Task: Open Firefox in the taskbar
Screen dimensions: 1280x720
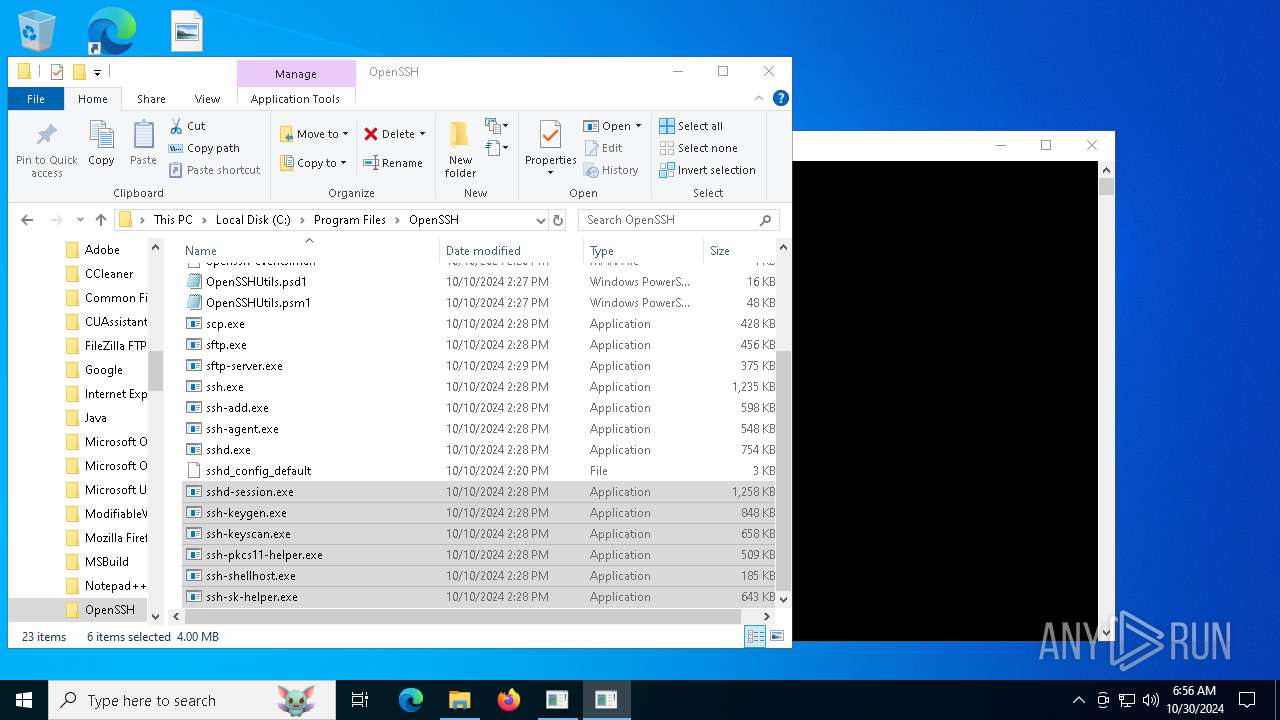Action: point(509,700)
